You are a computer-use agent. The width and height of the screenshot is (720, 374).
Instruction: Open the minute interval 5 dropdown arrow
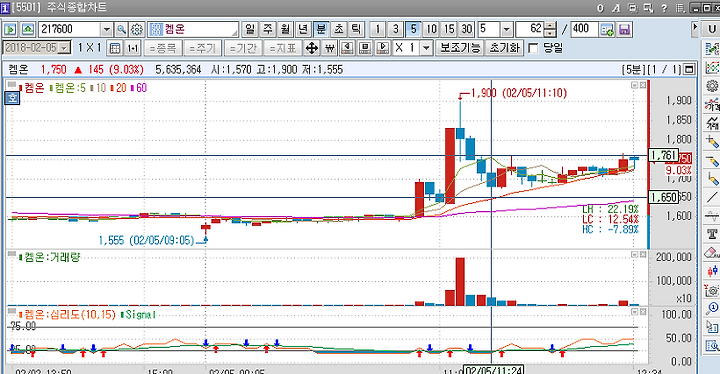506,30
